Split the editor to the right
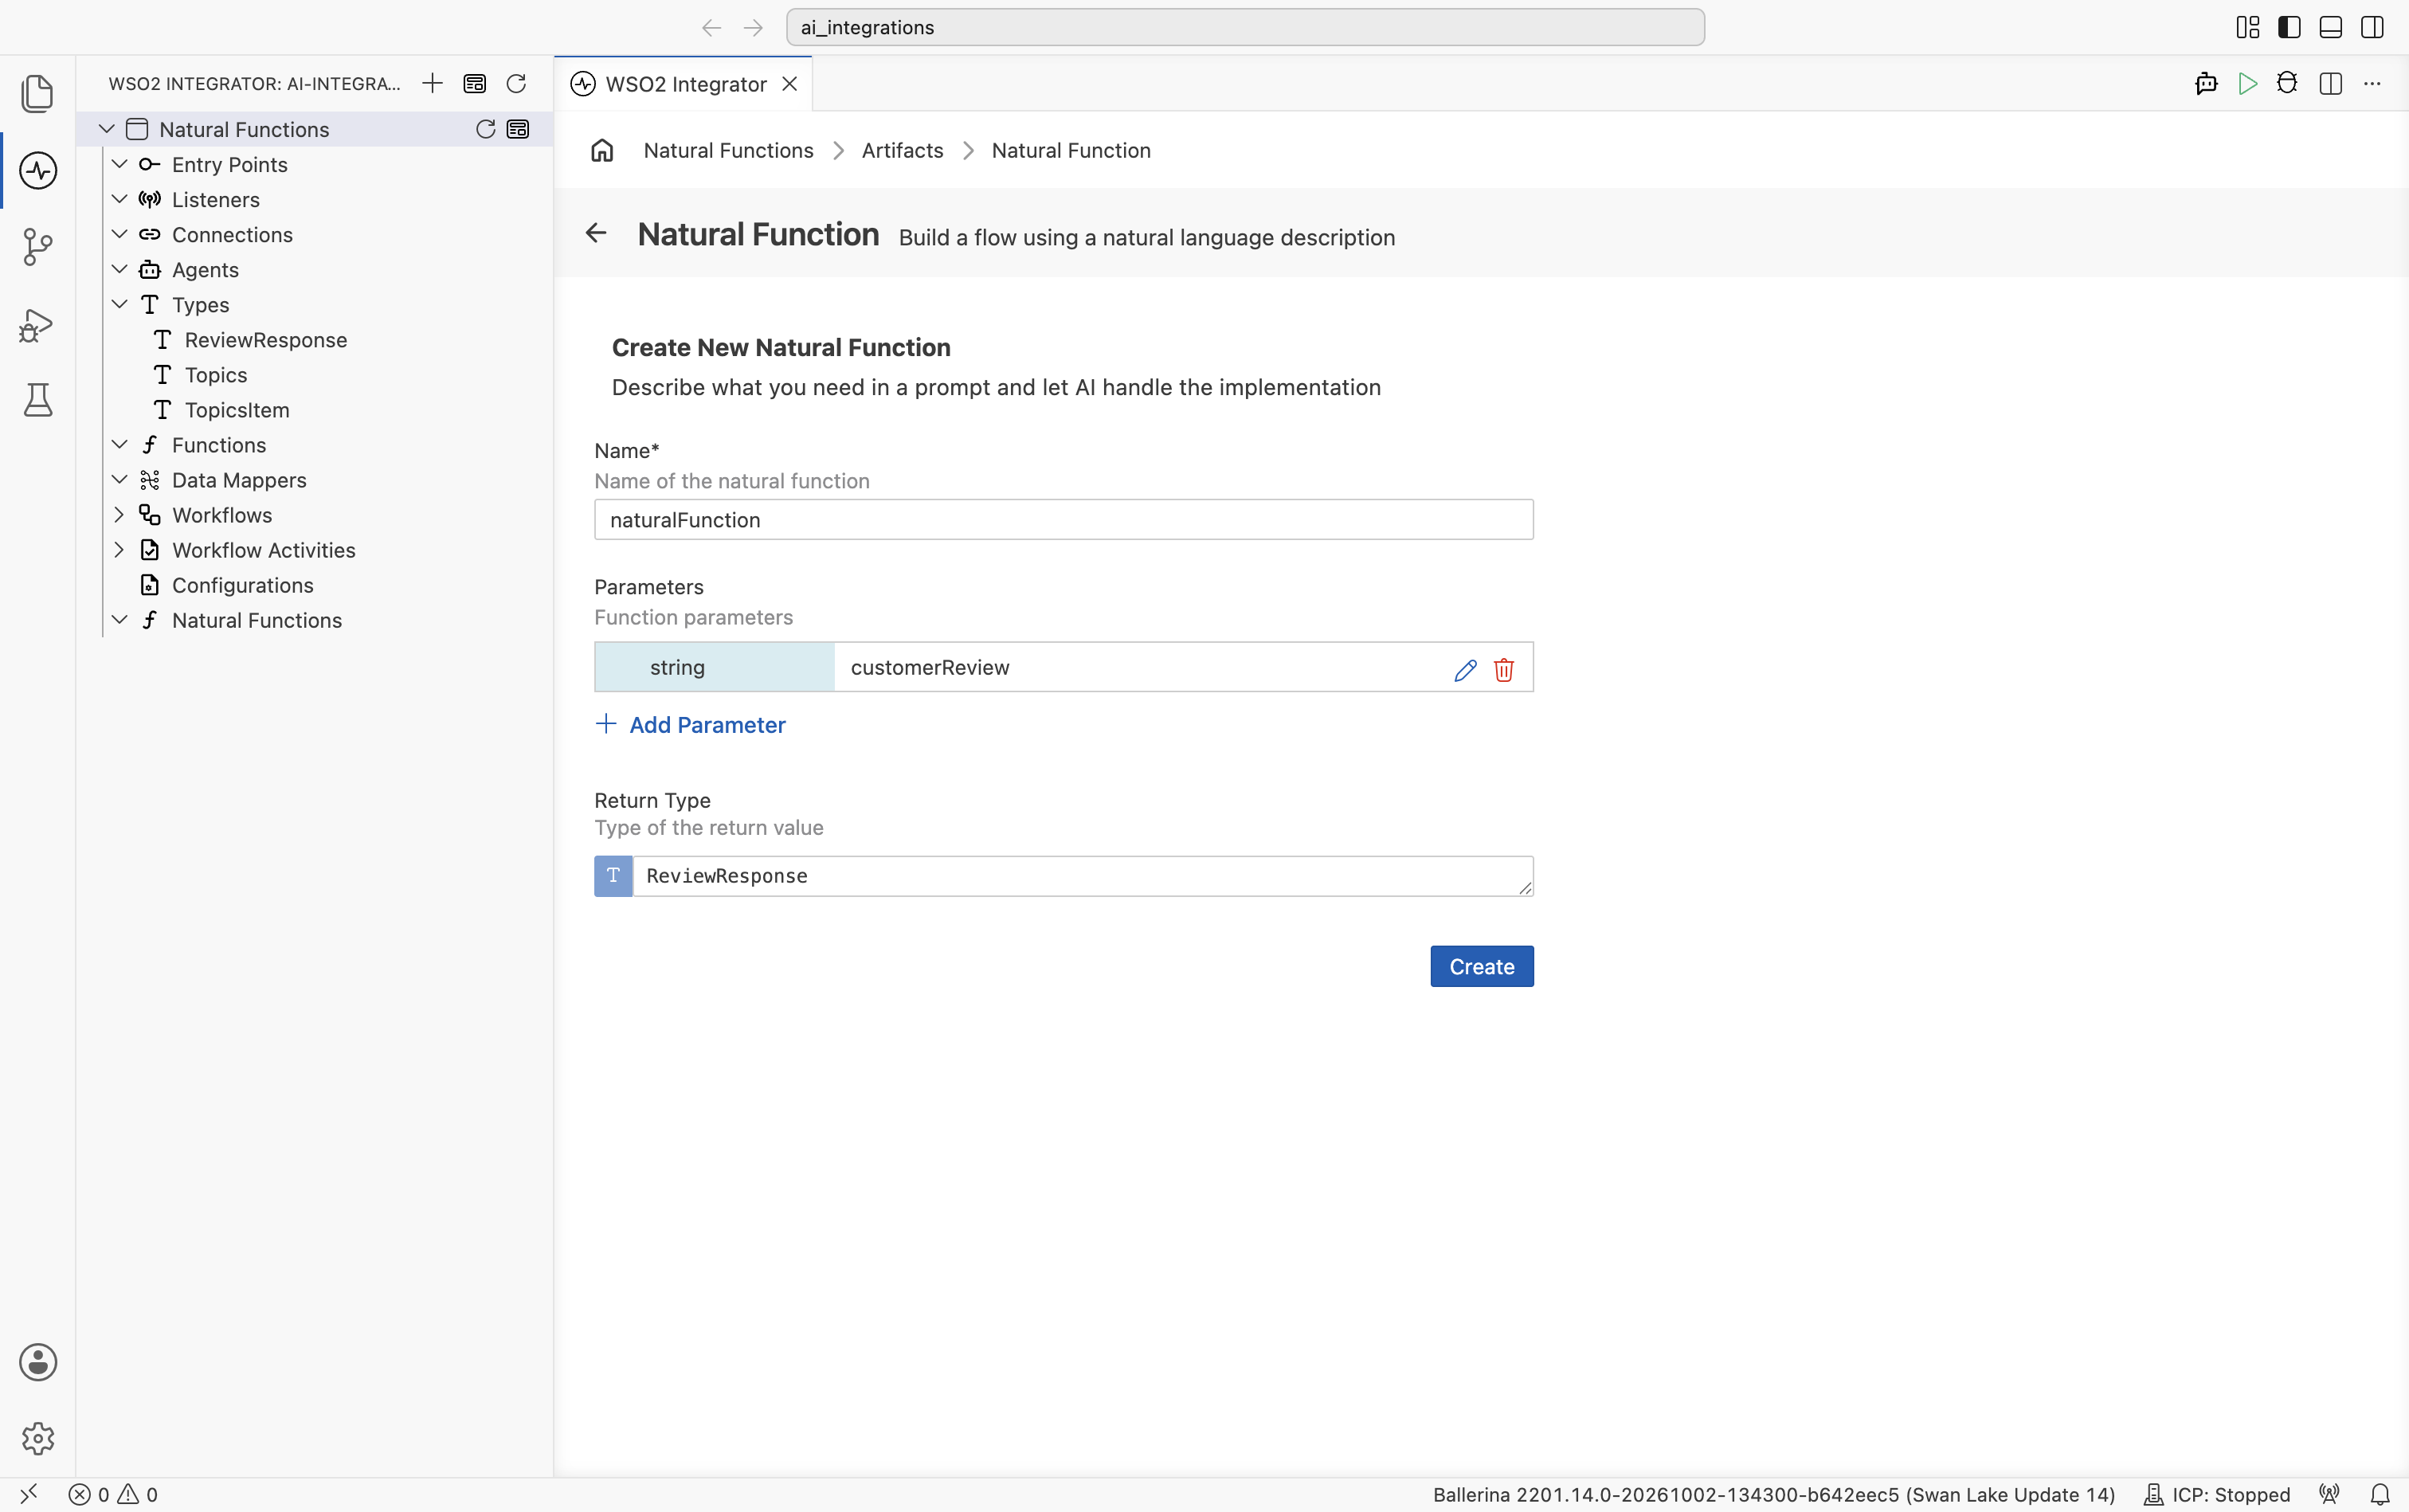 coord(2331,83)
